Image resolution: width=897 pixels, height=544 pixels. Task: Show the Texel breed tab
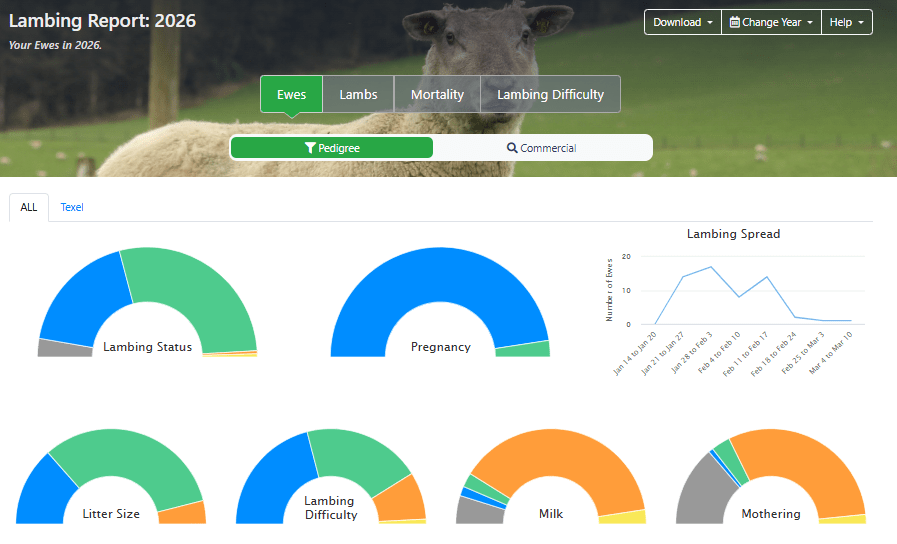tap(72, 207)
